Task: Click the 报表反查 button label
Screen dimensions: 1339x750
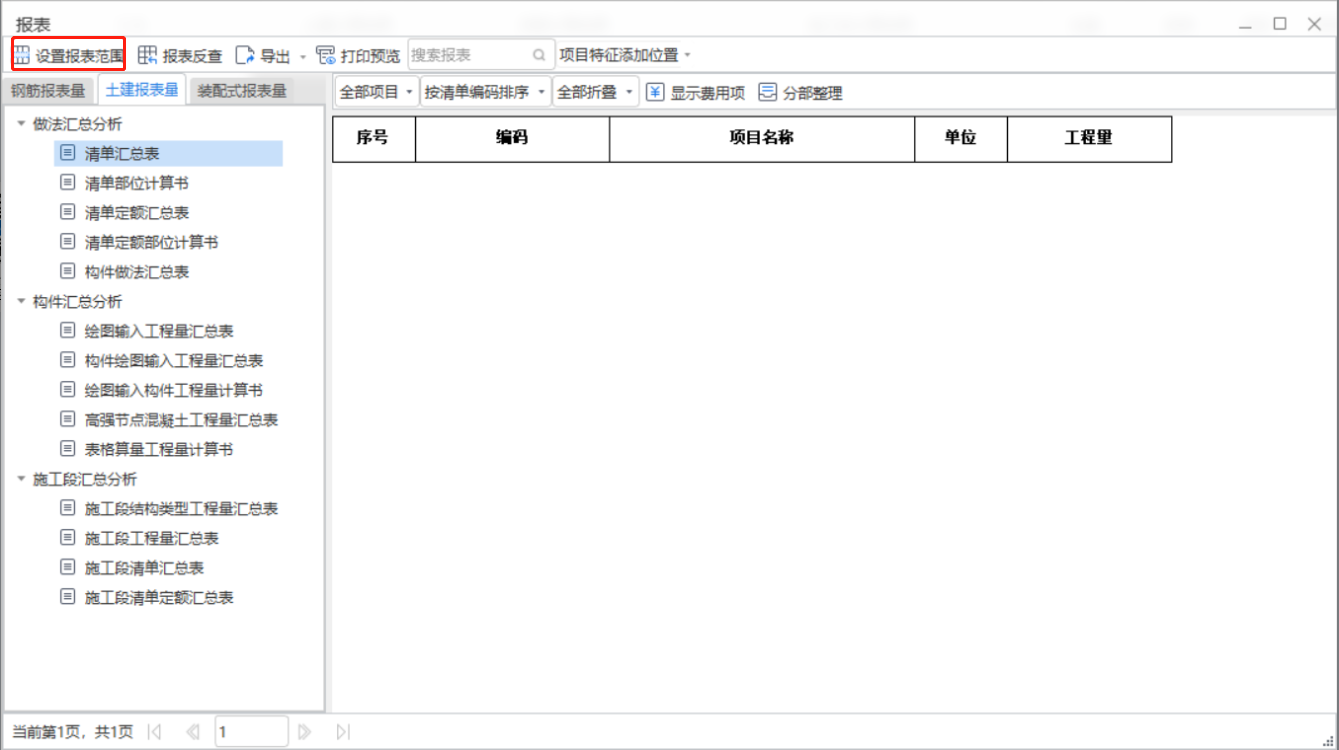Action: [192, 56]
